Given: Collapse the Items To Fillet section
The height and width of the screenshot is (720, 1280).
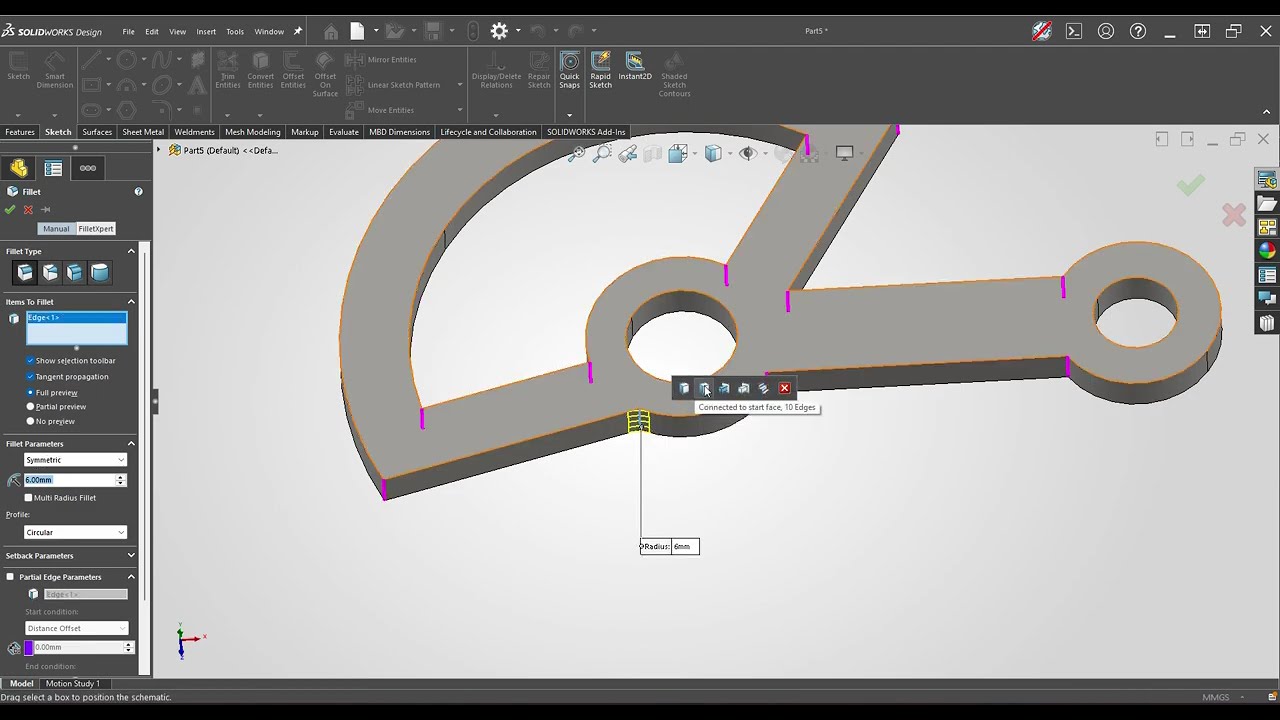Looking at the screenshot, I should point(131,302).
